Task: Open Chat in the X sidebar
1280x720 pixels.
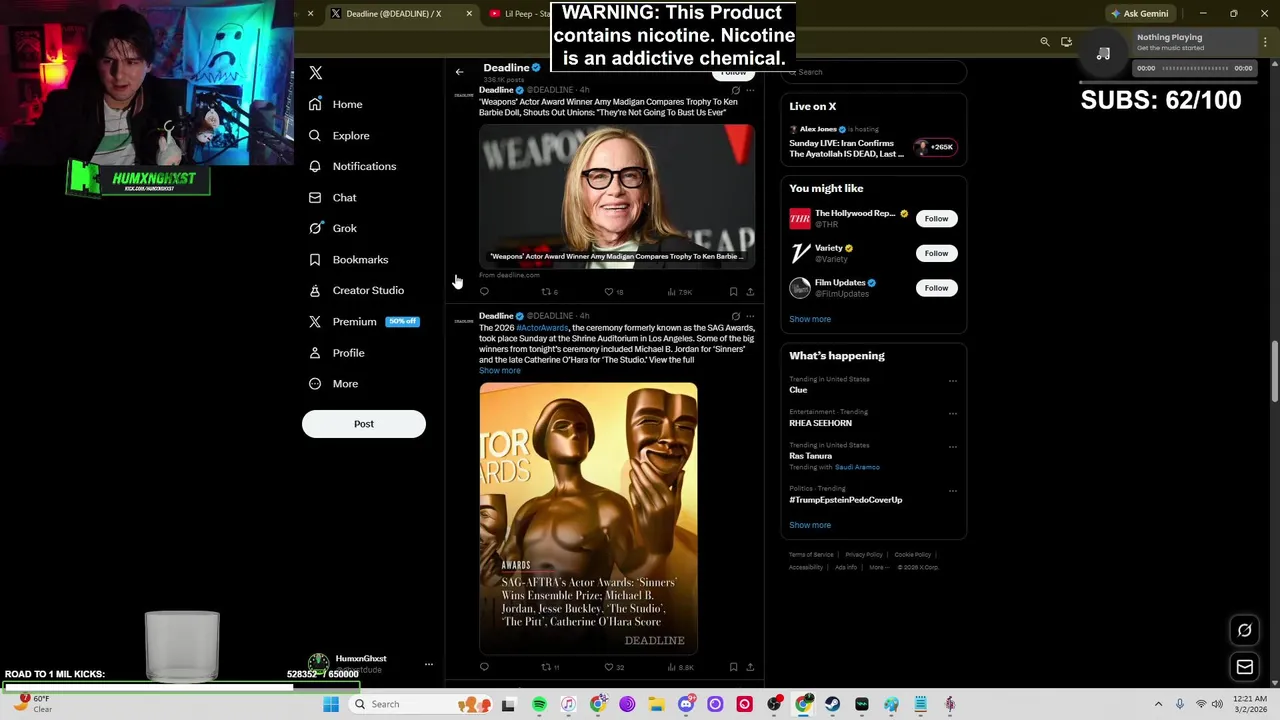Action: click(x=333, y=197)
